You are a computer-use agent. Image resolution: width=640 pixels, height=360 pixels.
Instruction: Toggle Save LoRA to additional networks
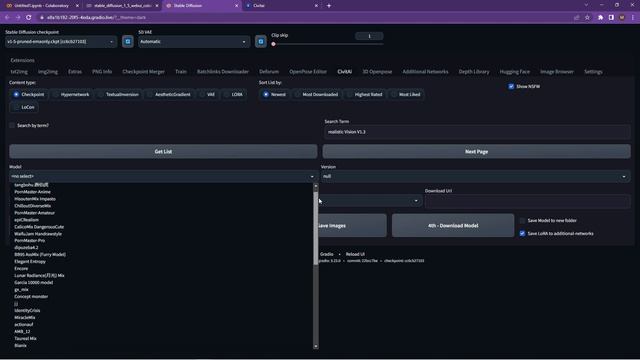pyautogui.click(x=522, y=233)
